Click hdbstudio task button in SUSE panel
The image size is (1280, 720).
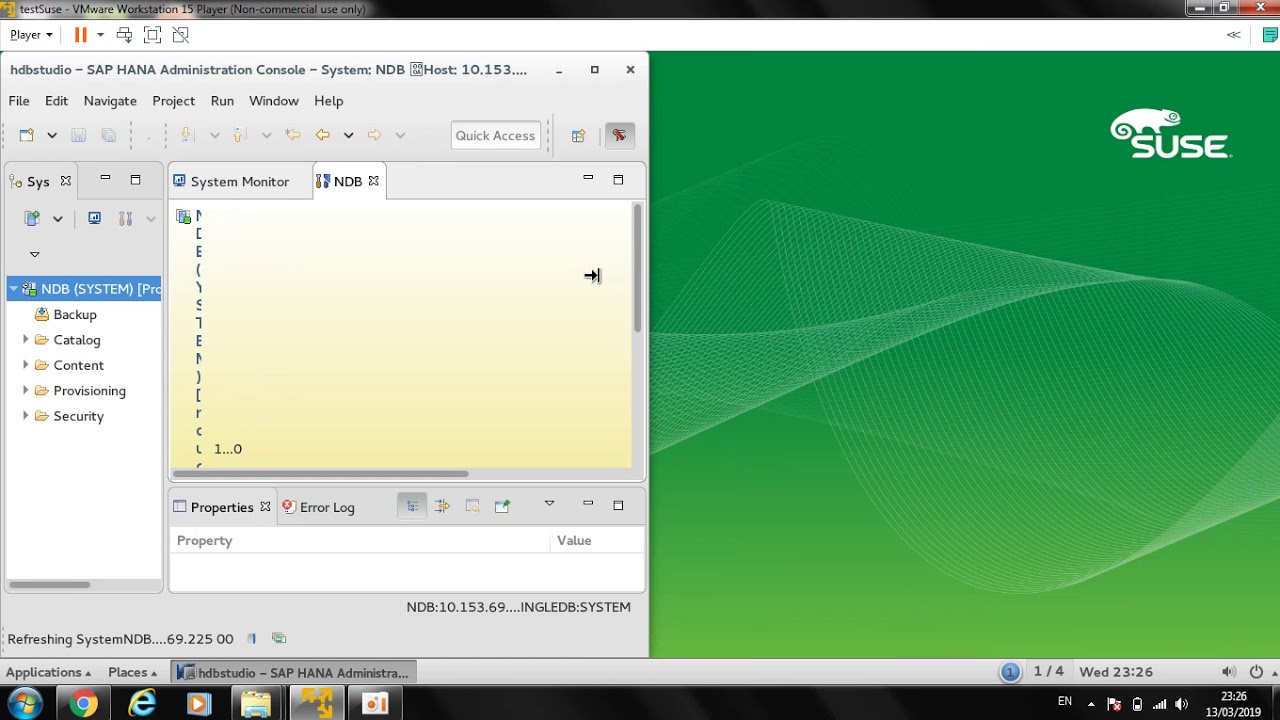pyautogui.click(x=293, y=672)
